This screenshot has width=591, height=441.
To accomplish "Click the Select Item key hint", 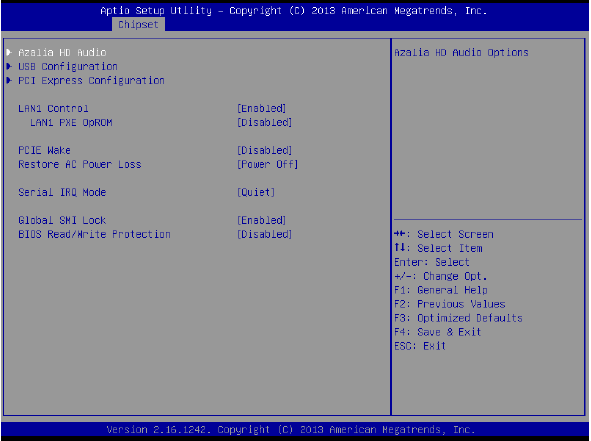I will [438, 248].
